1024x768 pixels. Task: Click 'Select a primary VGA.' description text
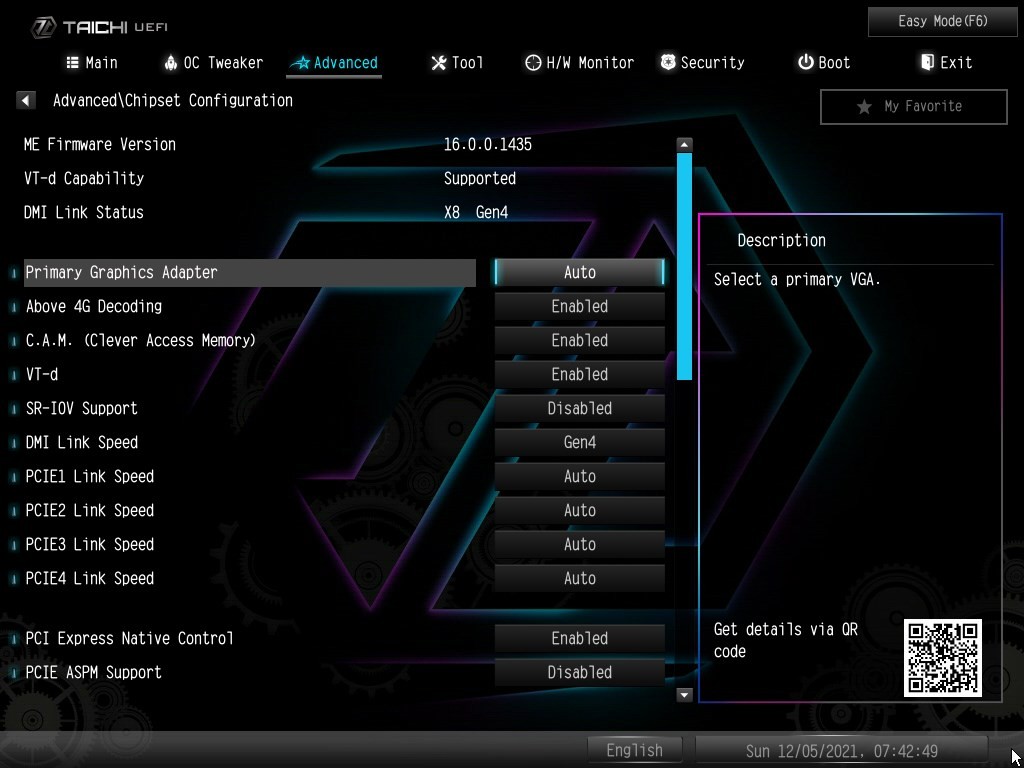click(x=797, y=280)
